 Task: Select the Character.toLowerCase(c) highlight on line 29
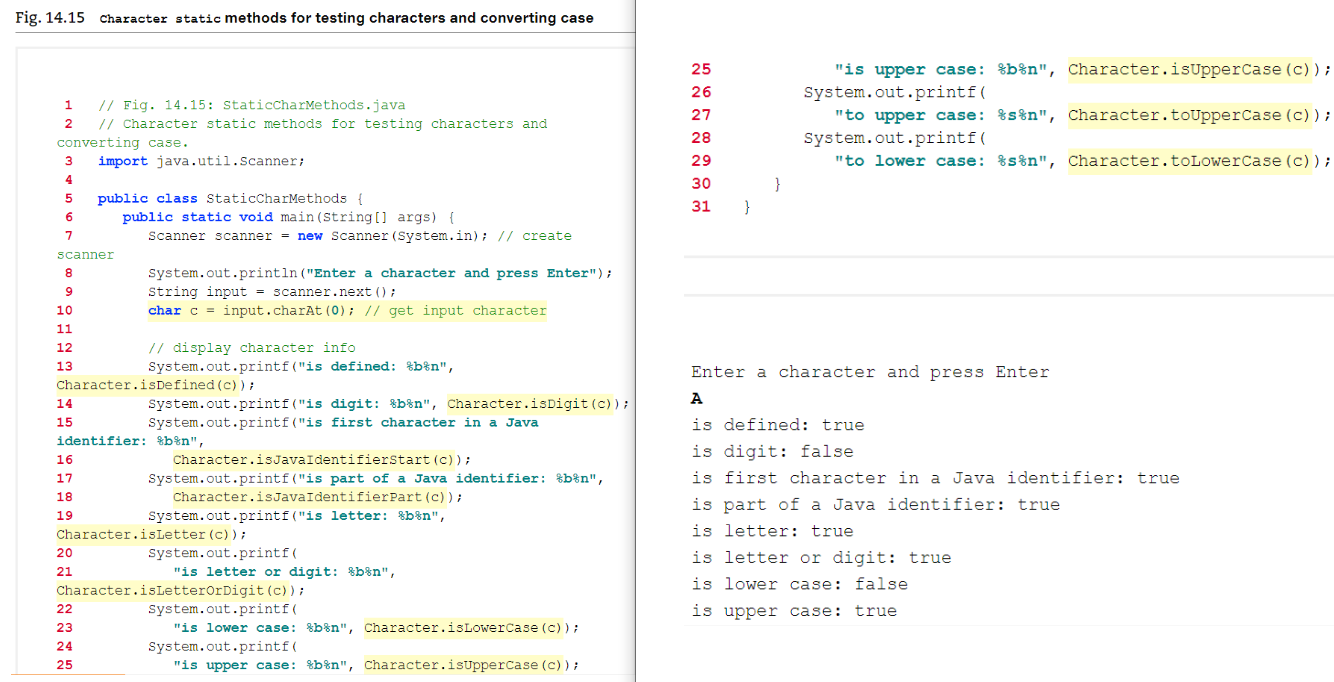(x=1192, y=160)
